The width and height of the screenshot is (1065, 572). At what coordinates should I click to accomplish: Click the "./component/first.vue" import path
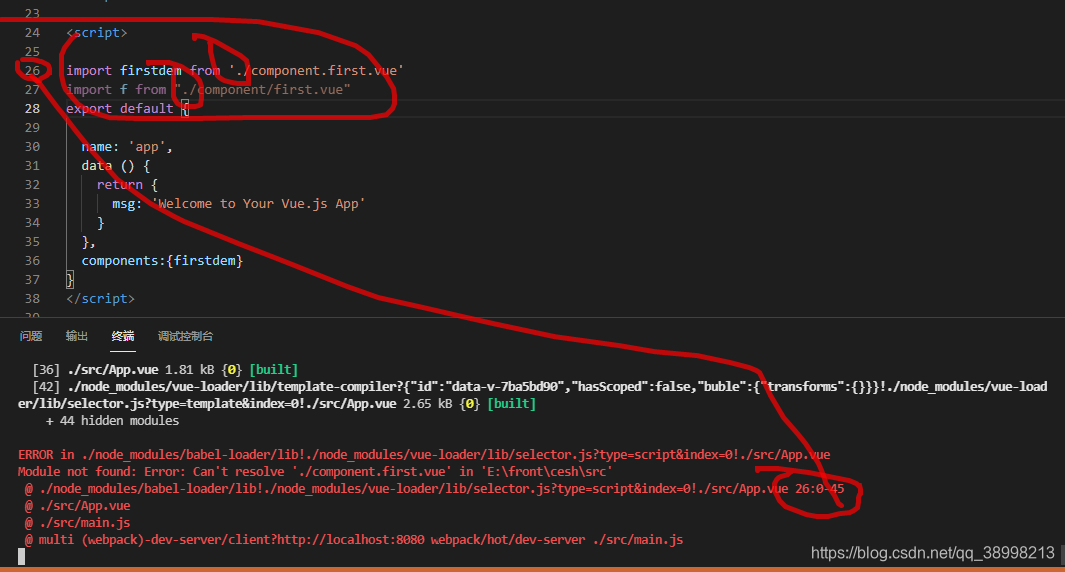[262, 90]
